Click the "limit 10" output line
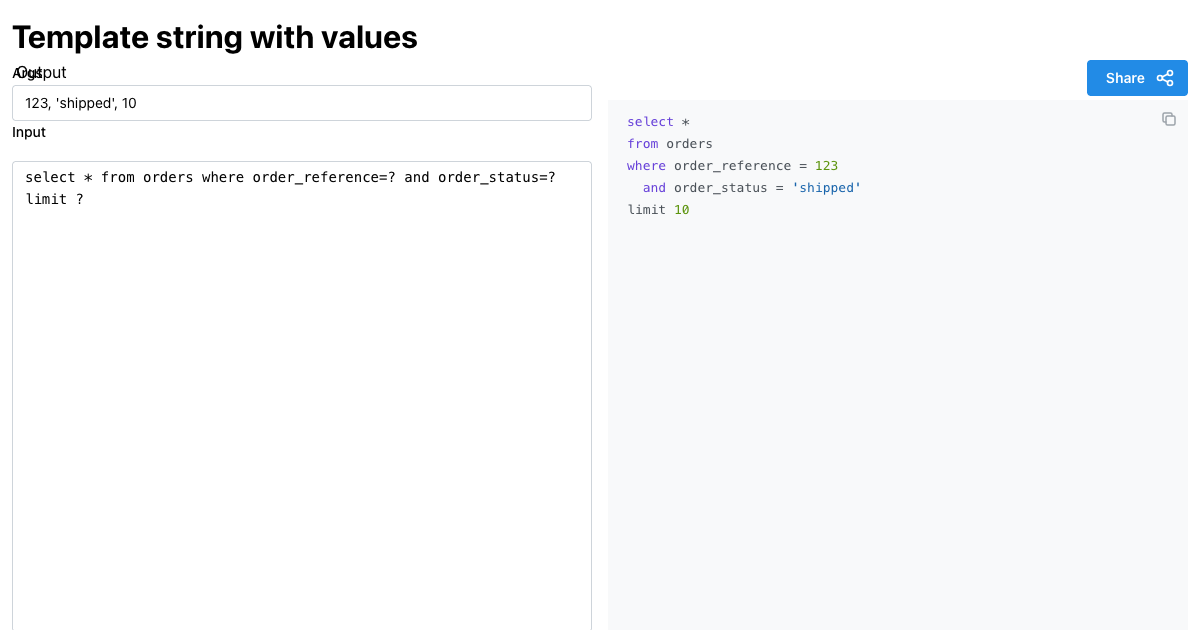 [x=659, y=210]
